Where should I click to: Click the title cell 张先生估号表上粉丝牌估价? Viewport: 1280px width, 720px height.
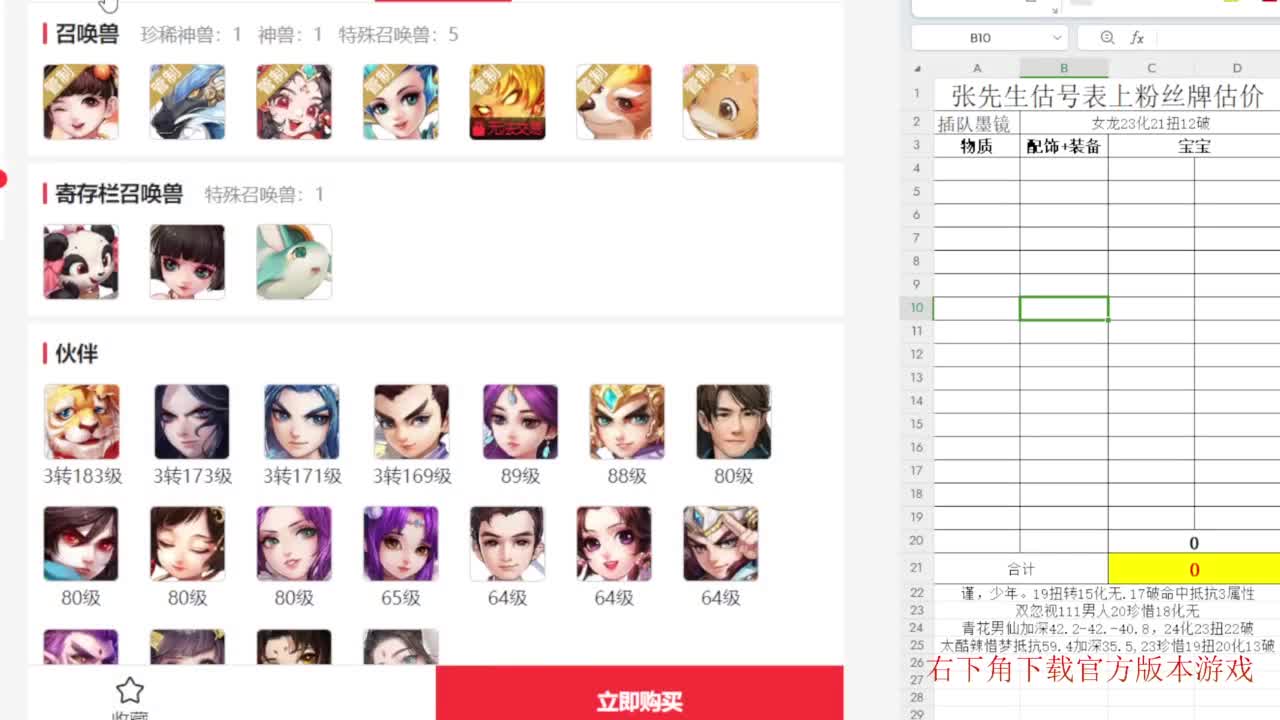click(x=1107, y=96)
